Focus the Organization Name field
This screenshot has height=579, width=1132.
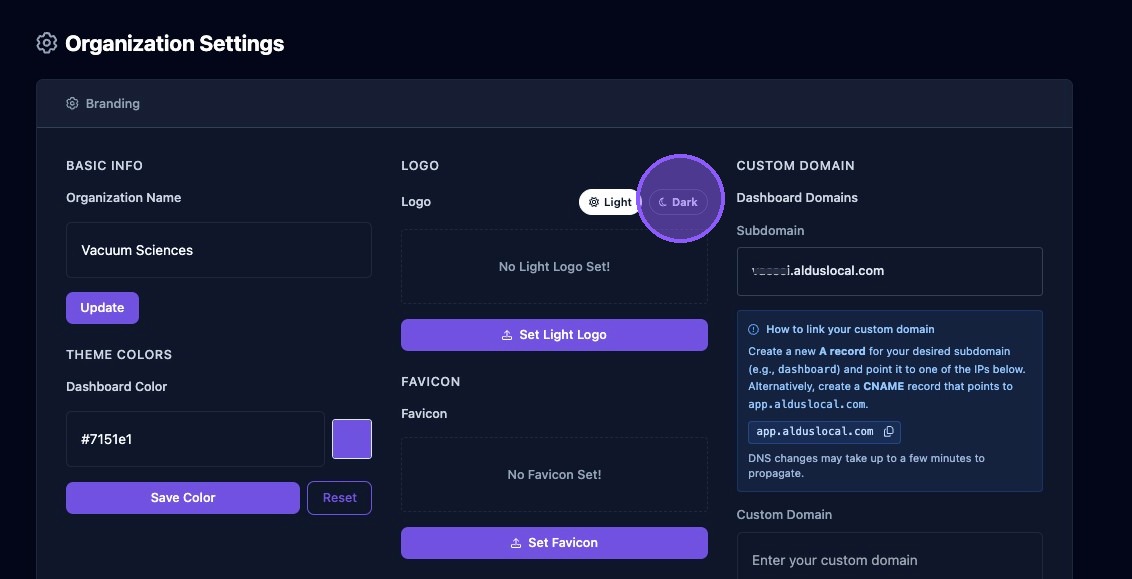coord(219,250)
